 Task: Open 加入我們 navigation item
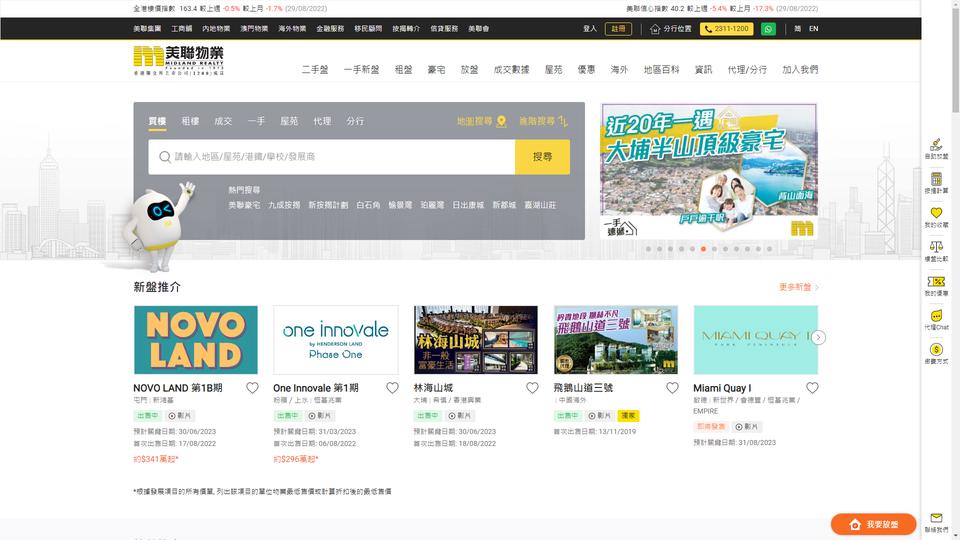coord(800,70)
